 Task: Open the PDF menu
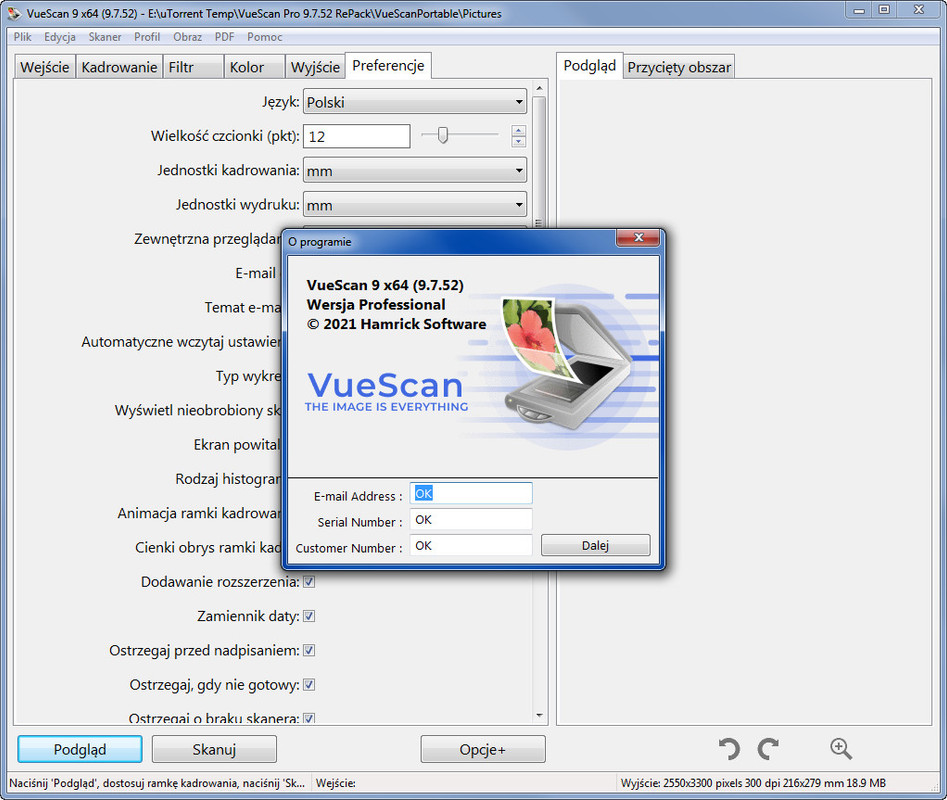(224, 37)
